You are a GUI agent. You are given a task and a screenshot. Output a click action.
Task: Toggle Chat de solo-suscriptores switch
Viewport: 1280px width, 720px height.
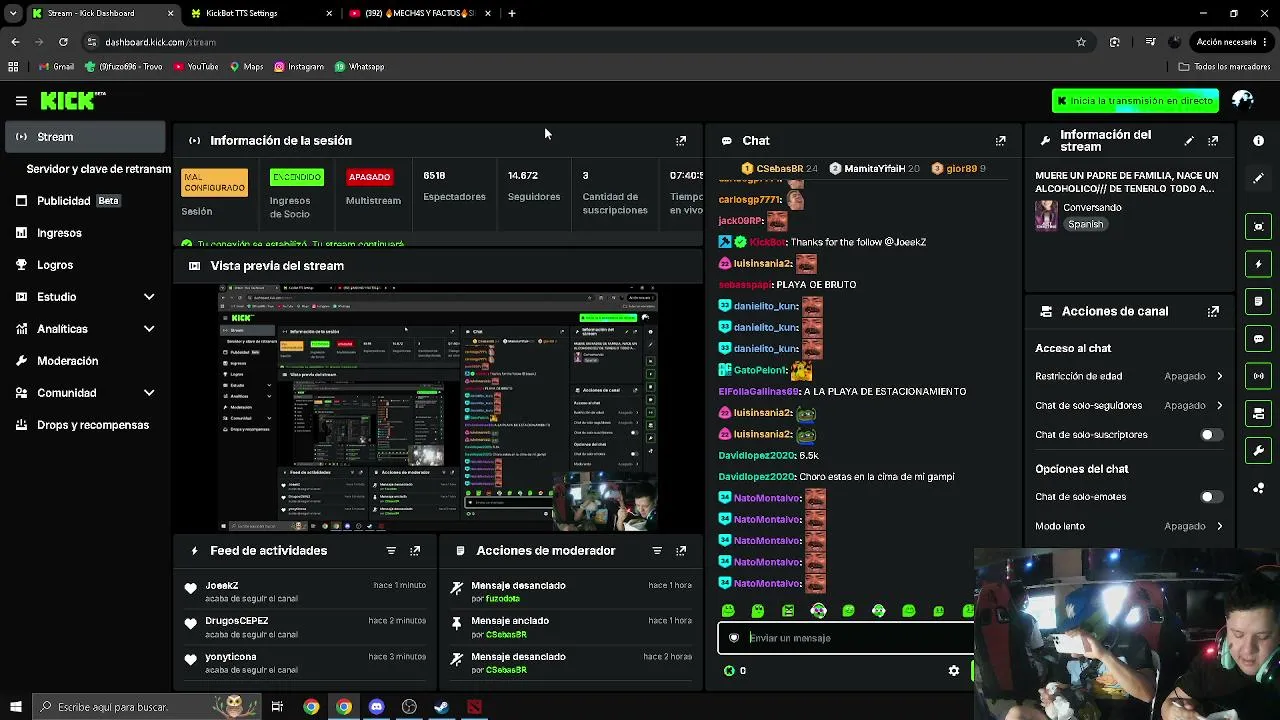pos(1210,435)
